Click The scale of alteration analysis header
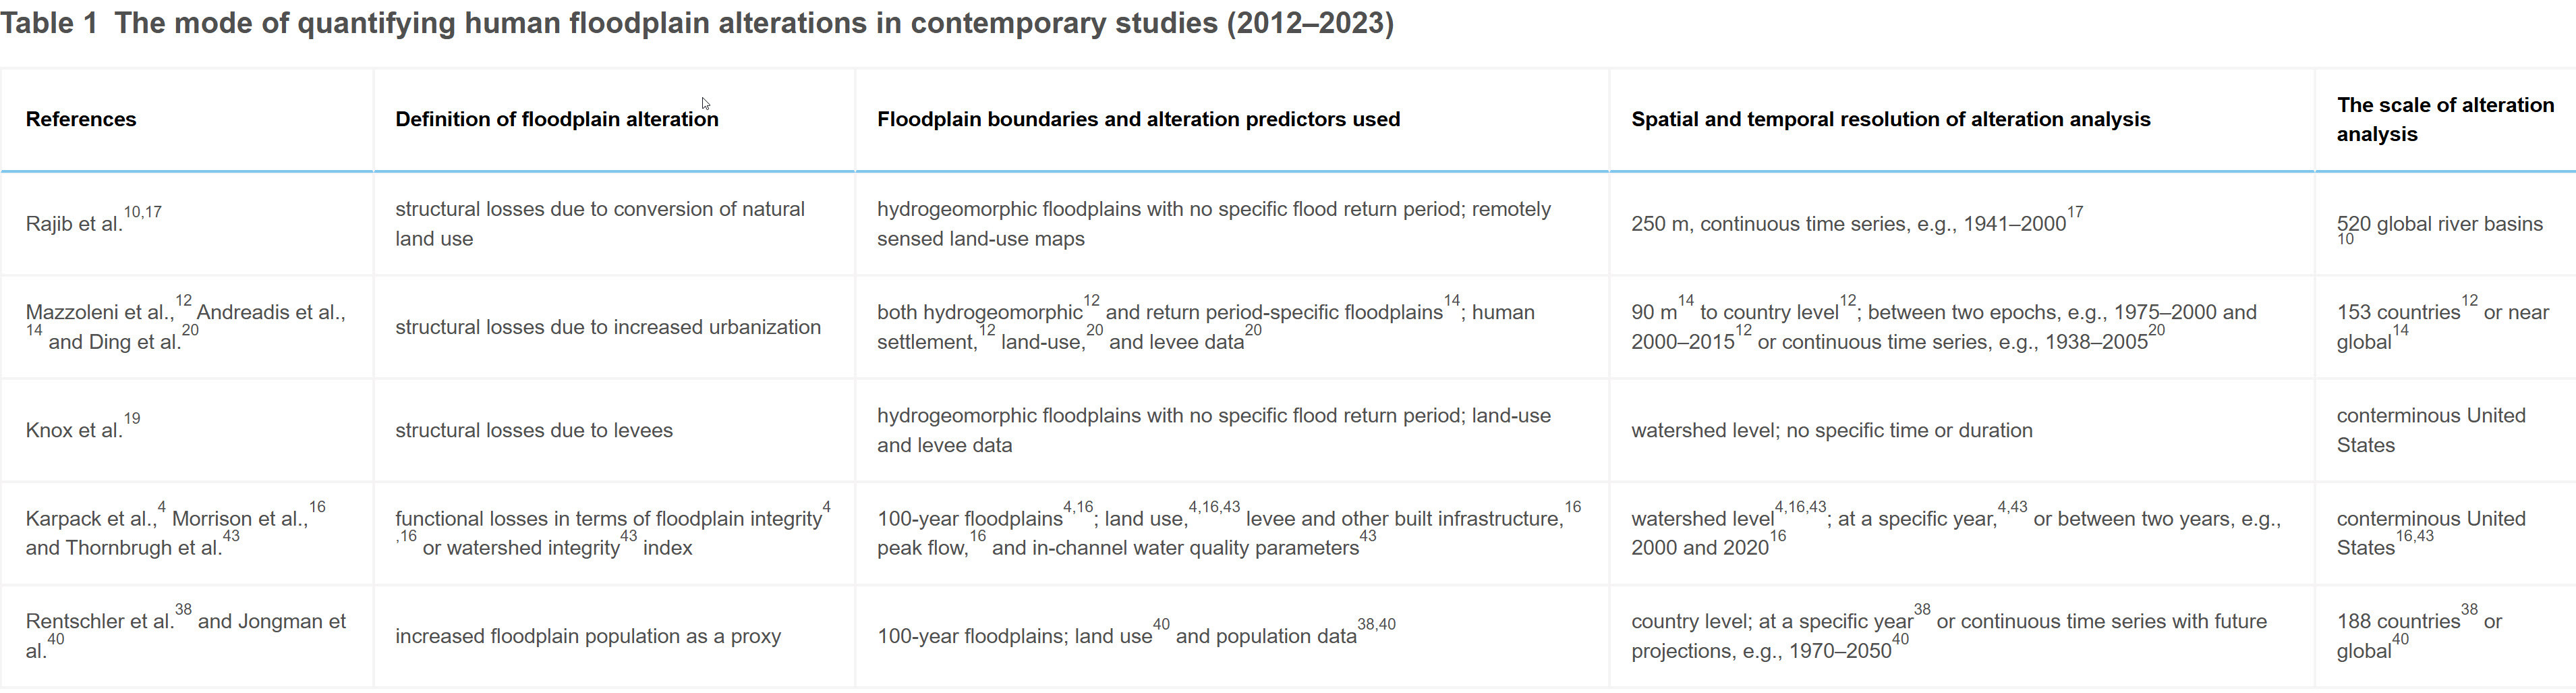Screen dimensions: 2576x693 (x=2444, y=119)
